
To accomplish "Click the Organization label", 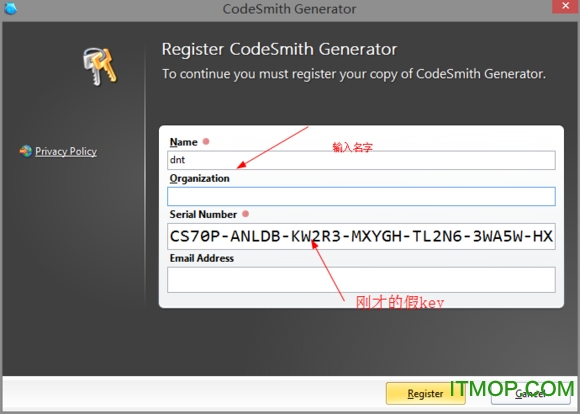I will pos(199,179).
